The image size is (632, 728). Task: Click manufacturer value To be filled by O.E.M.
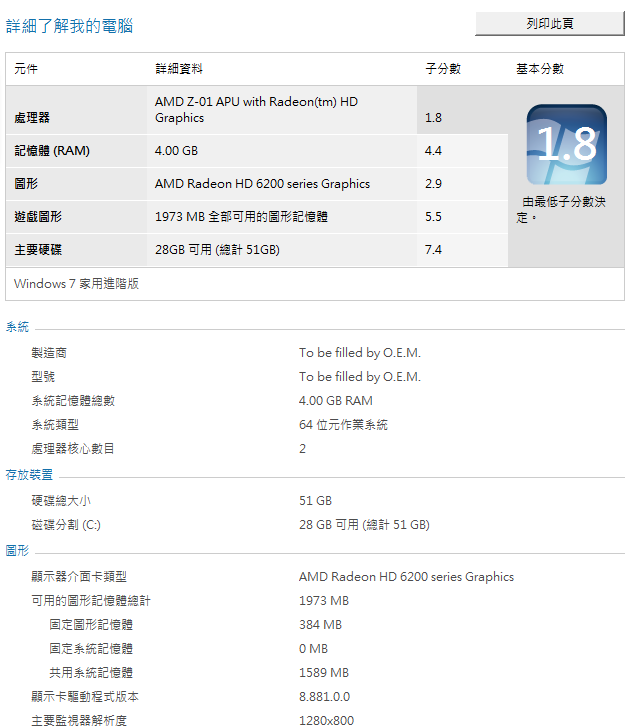click(x=360, y=353)
